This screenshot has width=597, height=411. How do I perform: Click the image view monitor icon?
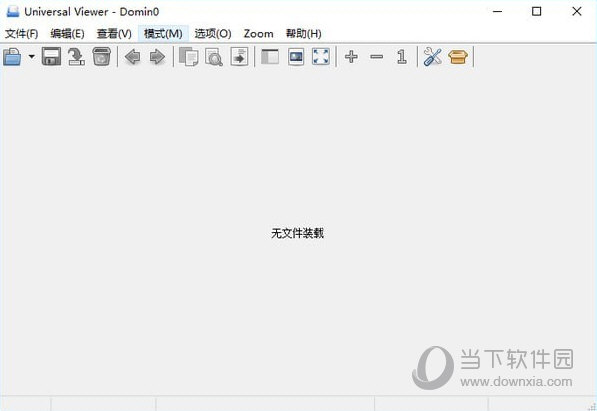coord(296,57)
